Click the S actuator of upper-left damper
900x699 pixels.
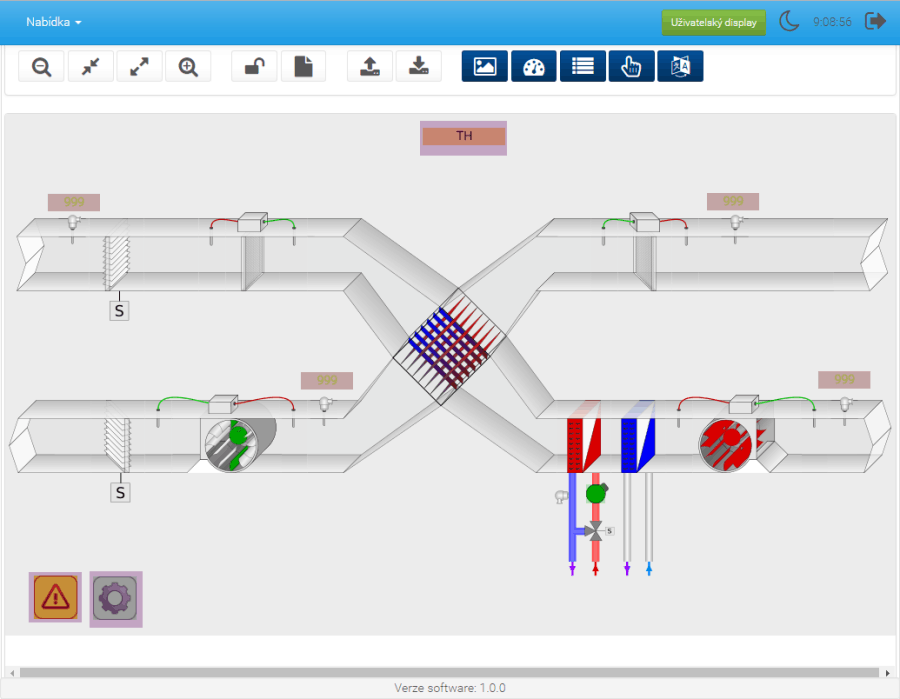tap(119, 310)
